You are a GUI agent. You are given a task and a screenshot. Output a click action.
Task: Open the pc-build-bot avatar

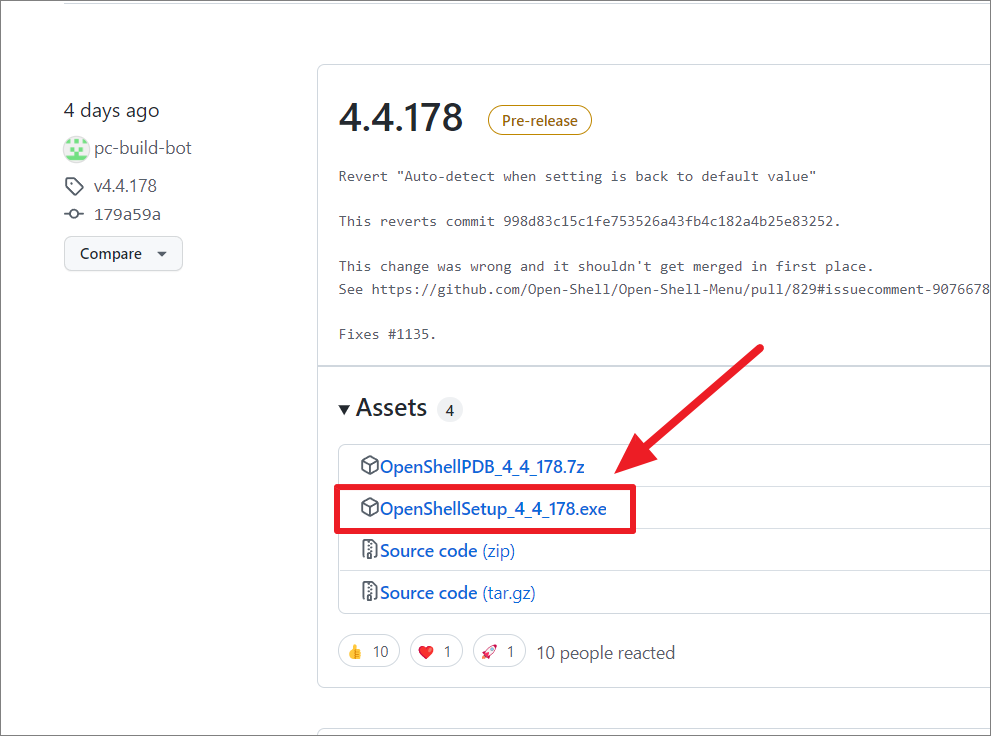(76, 149)
